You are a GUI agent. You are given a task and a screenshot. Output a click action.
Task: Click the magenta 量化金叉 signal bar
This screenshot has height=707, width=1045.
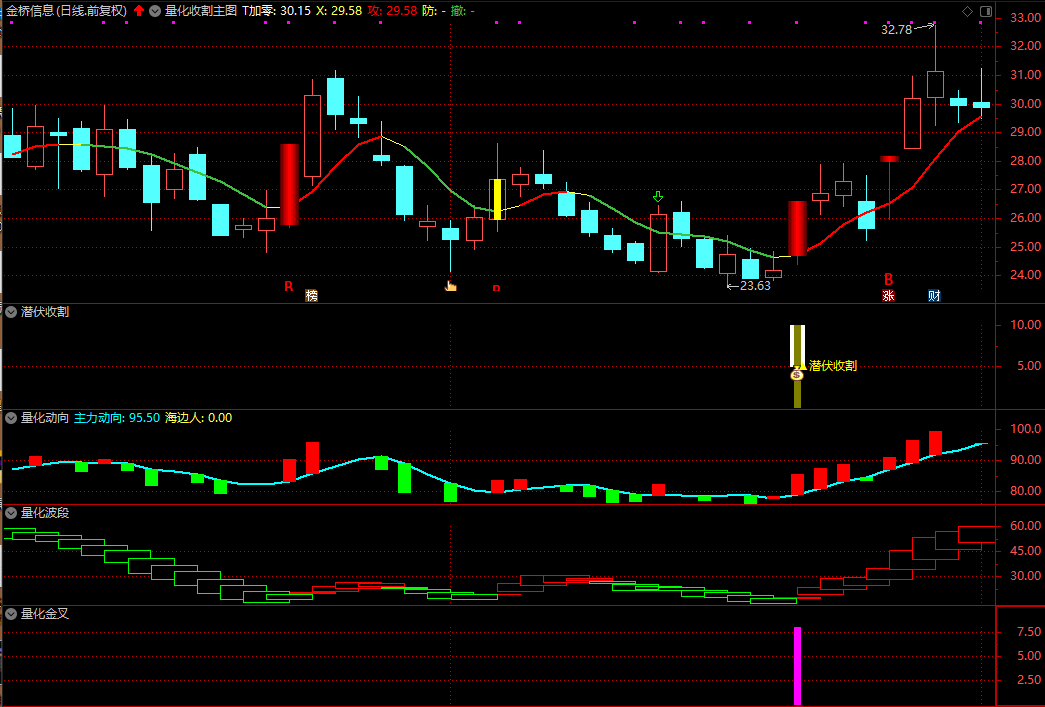coord(797,665)
